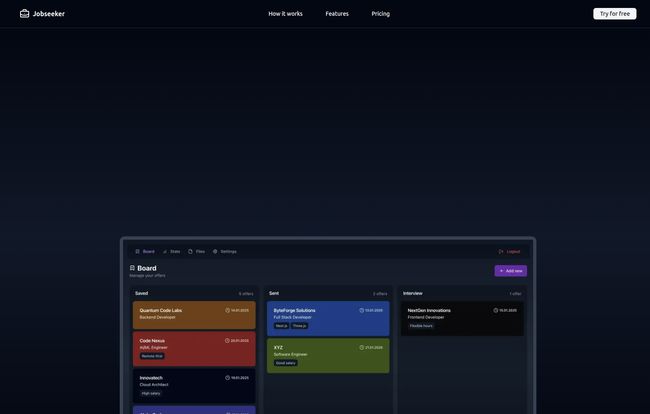Open Settings via the gear icon
This screenshot has width=650, height=414.
215,252
